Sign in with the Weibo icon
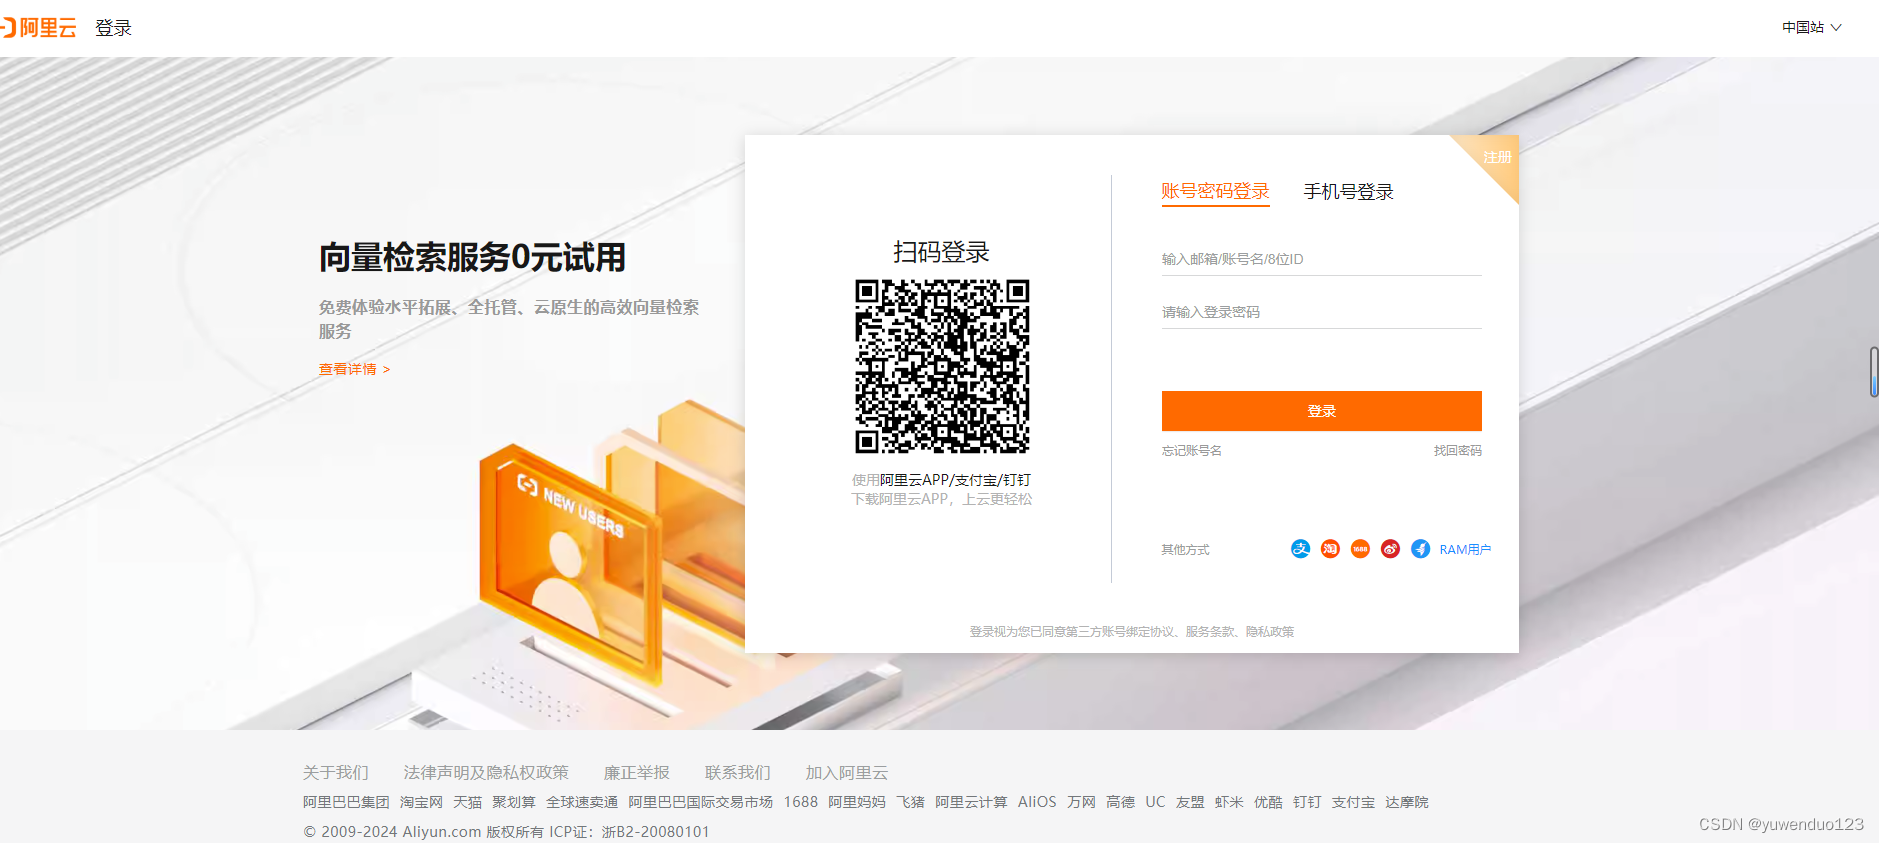This screenshot has width=1879, height=843. click(1390, 549)
